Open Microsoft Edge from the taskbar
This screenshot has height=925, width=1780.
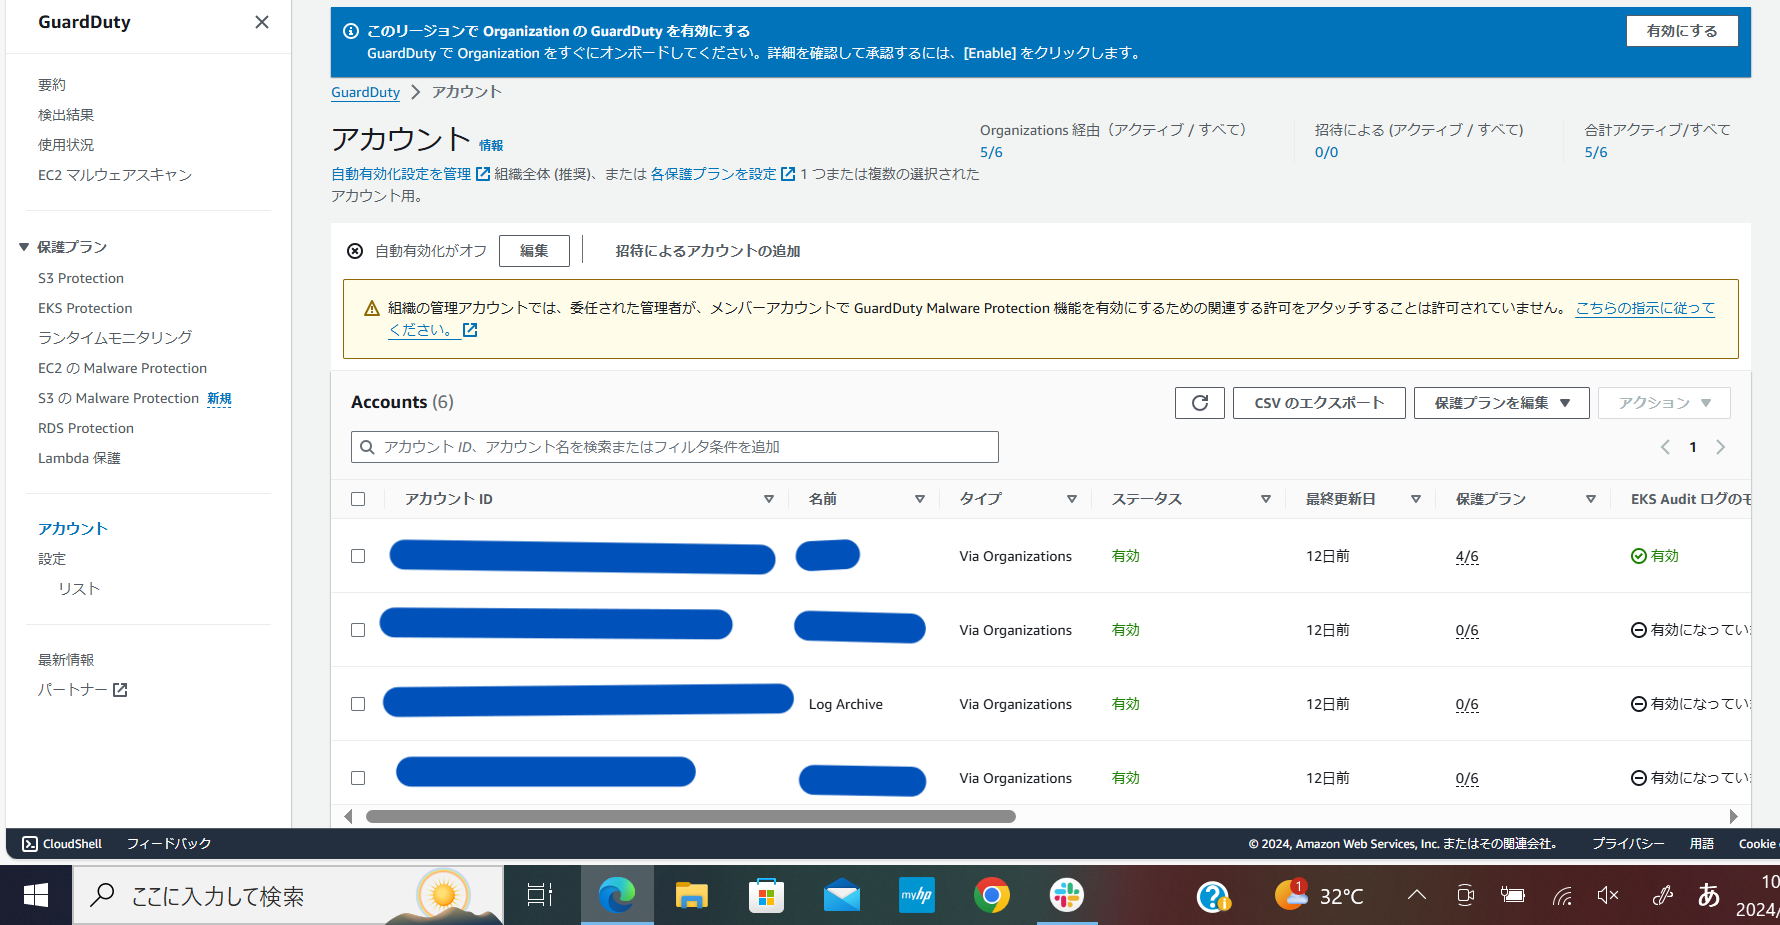(x=617, y=895)
